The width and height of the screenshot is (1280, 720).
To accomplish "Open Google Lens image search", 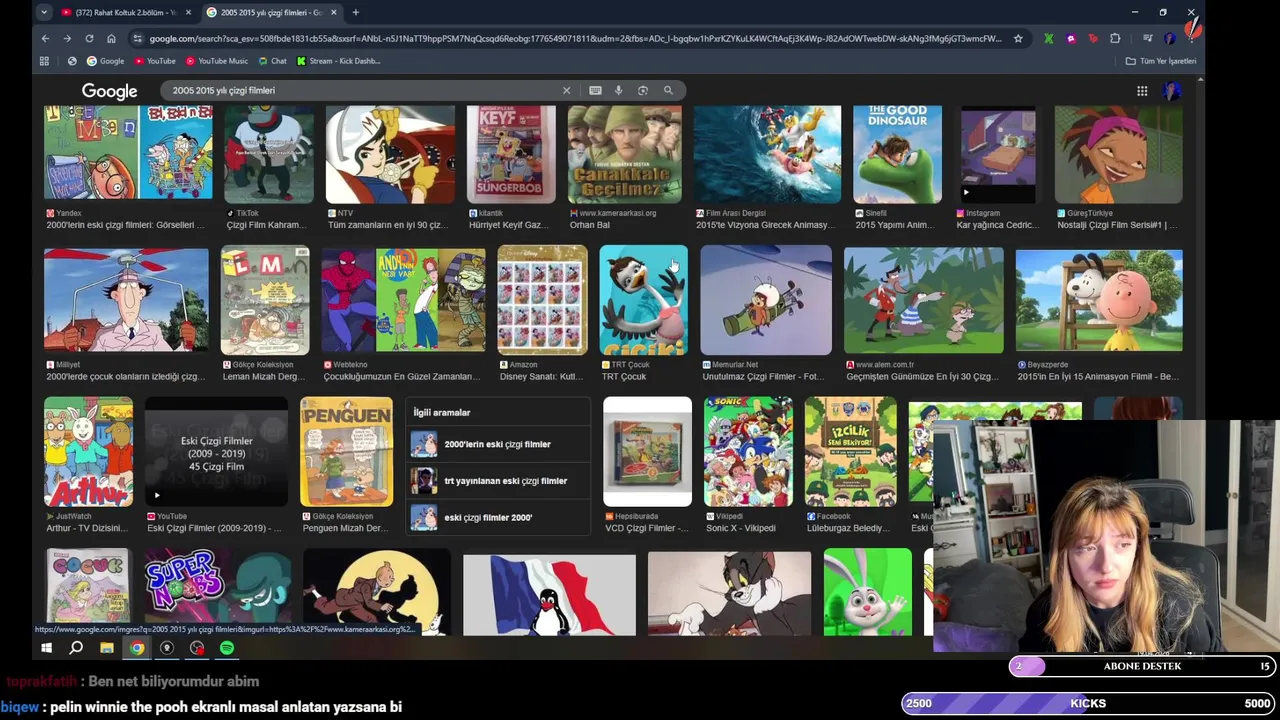I will (642, 90).
